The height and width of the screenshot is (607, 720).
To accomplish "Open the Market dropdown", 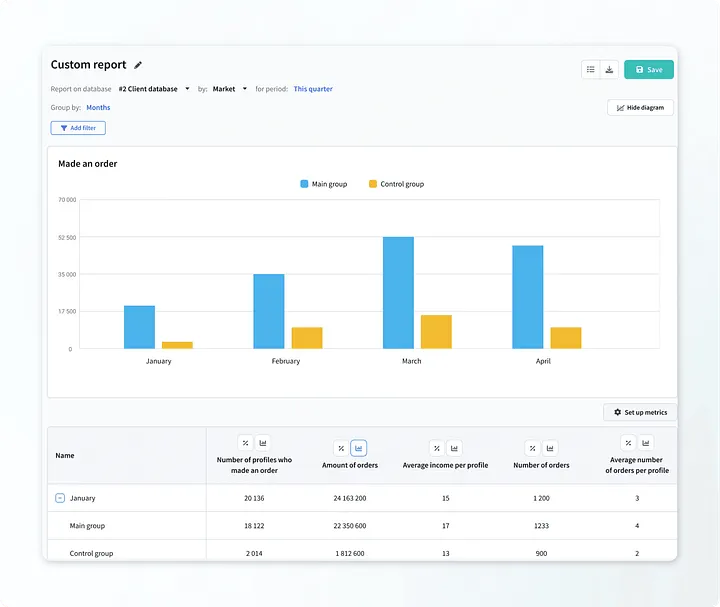I will 230,89.
